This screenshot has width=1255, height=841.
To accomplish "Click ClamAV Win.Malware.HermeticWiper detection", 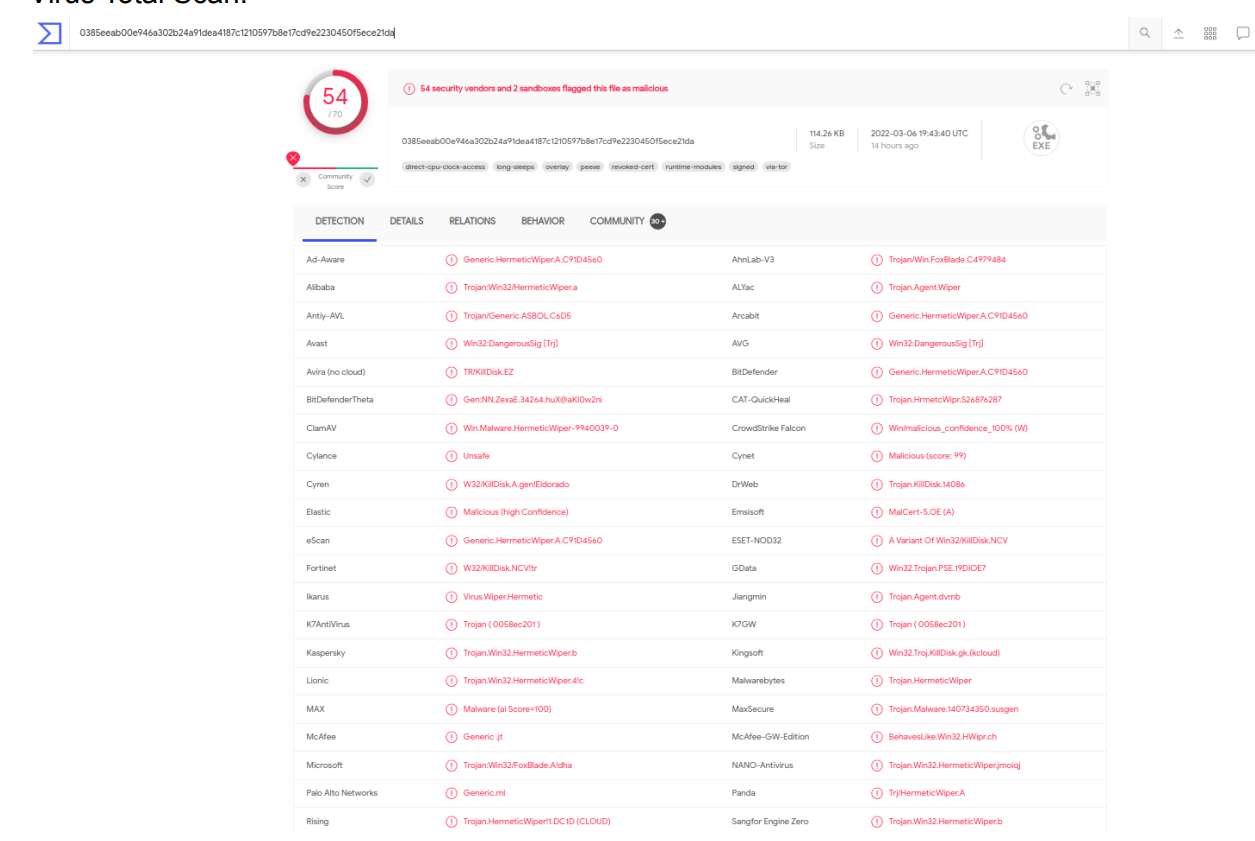I will coord(541,428).
